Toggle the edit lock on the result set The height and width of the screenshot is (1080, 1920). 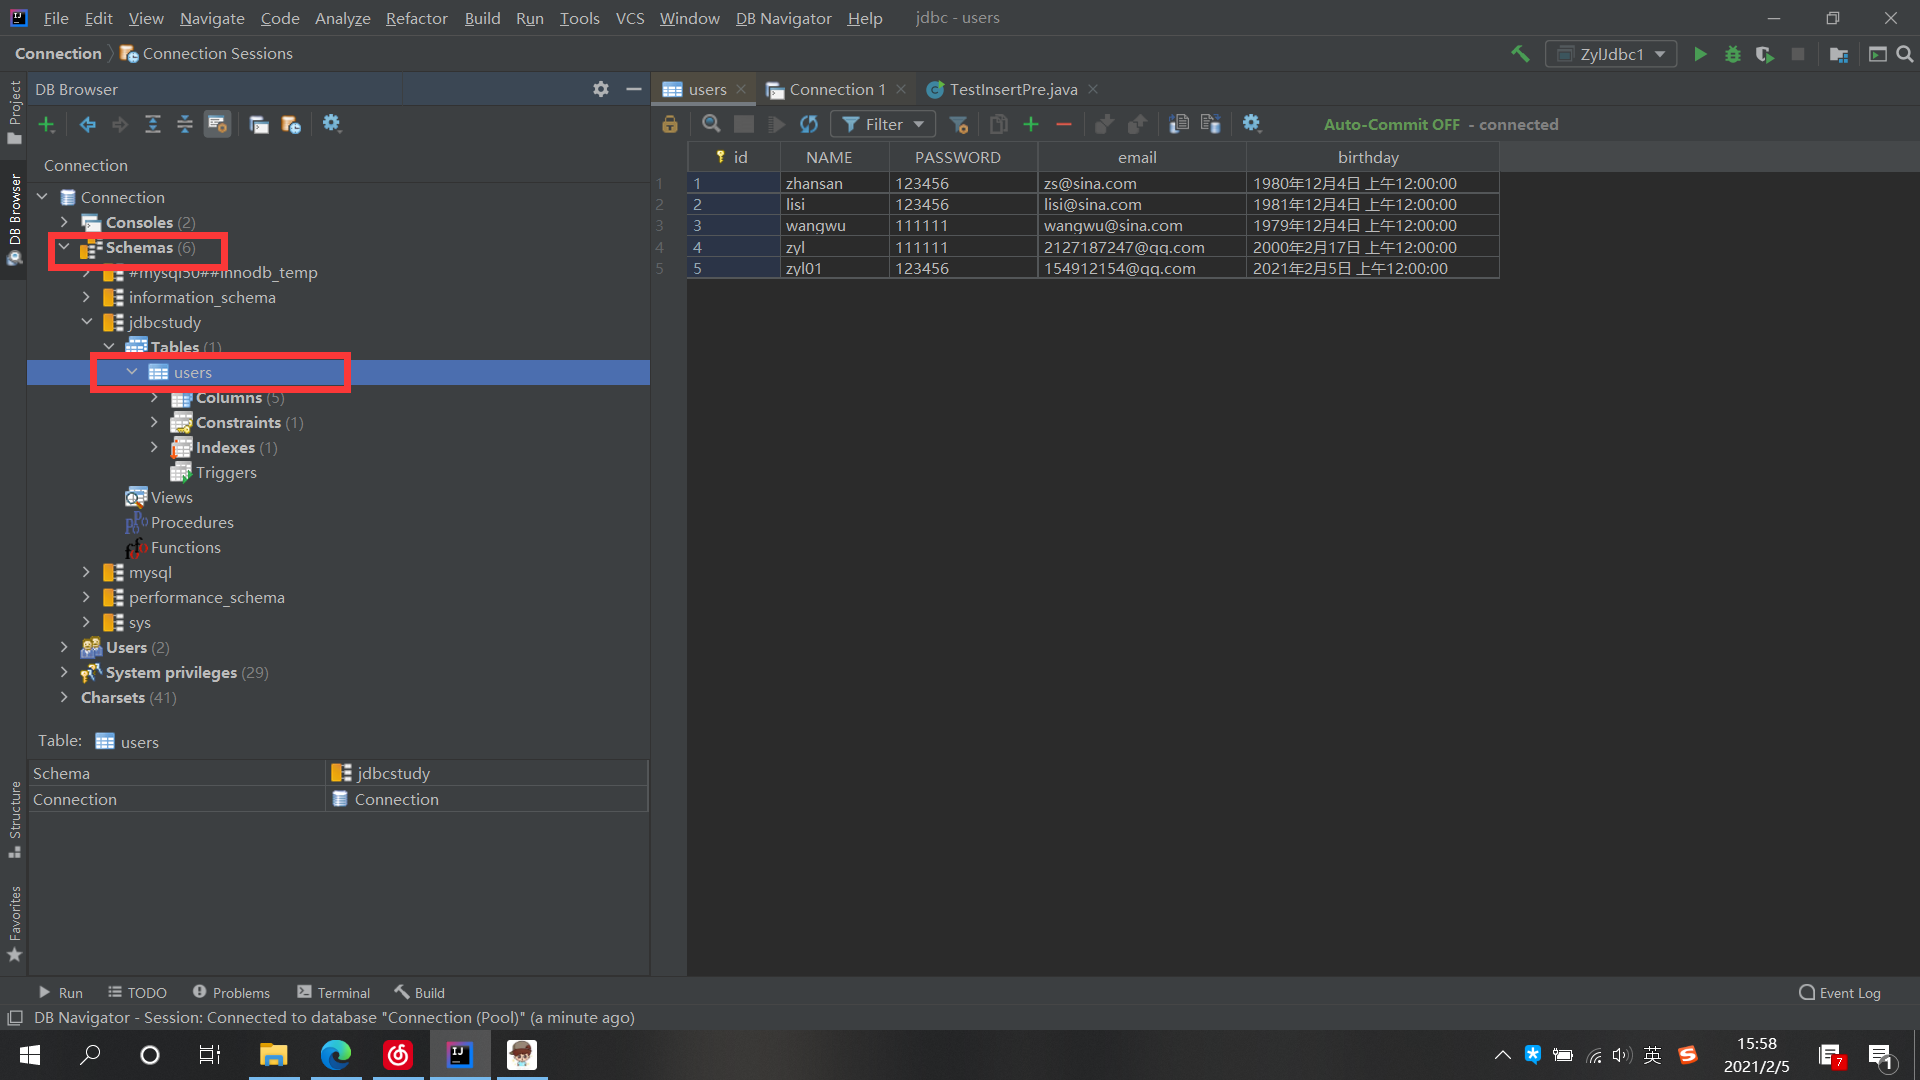click(670, 124)
